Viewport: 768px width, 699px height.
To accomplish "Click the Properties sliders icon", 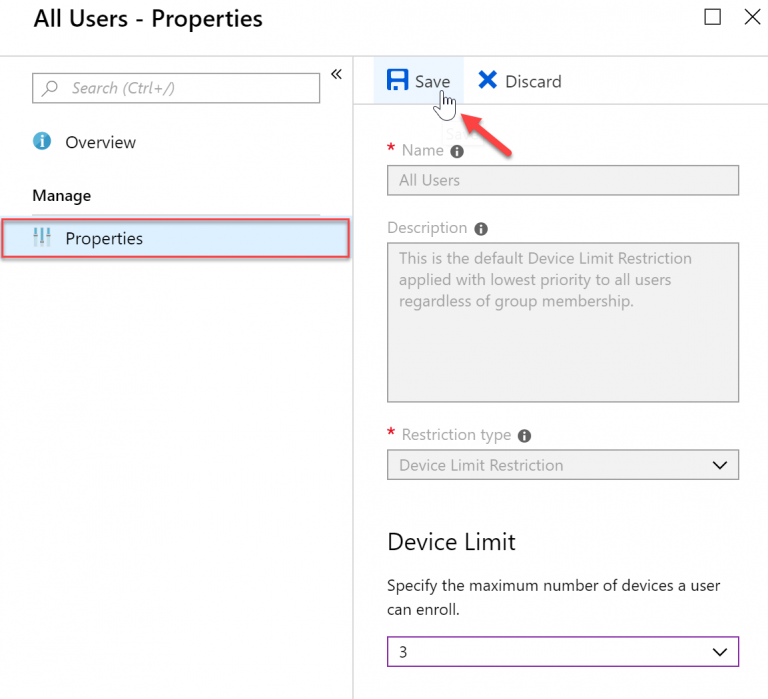I will [42, 237].
